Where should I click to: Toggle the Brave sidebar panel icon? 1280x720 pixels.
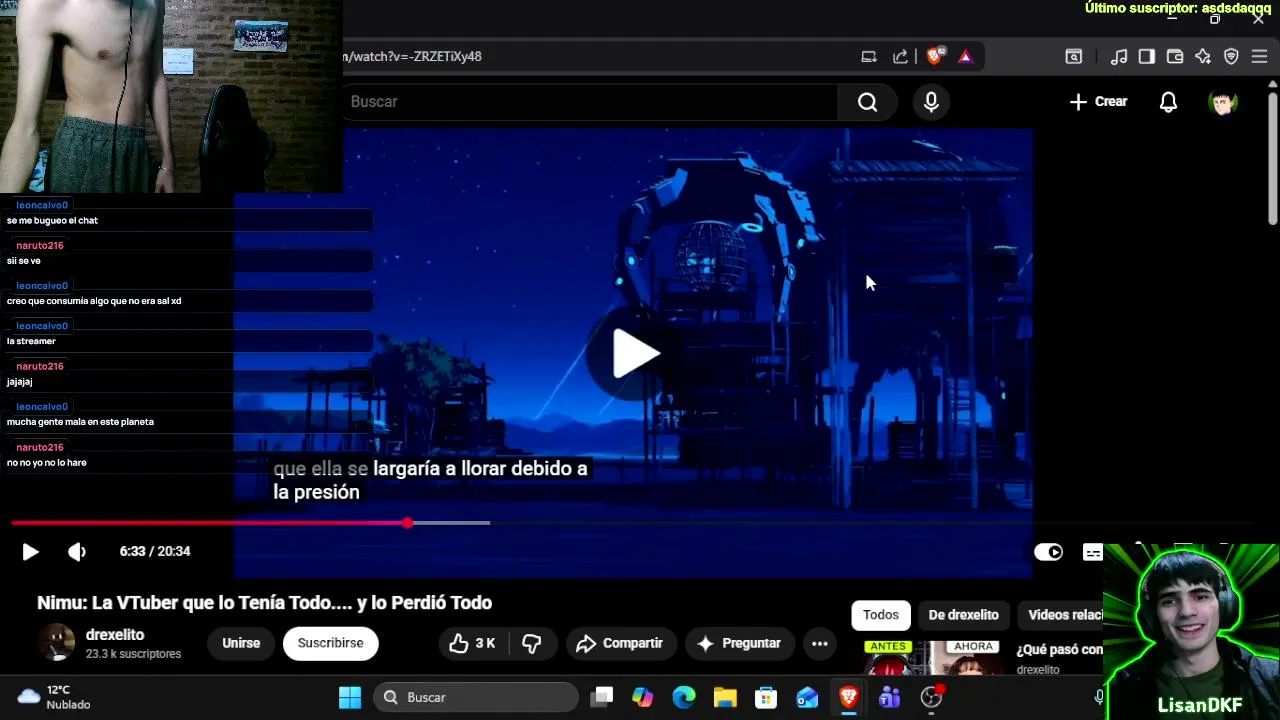point(1147,57)
